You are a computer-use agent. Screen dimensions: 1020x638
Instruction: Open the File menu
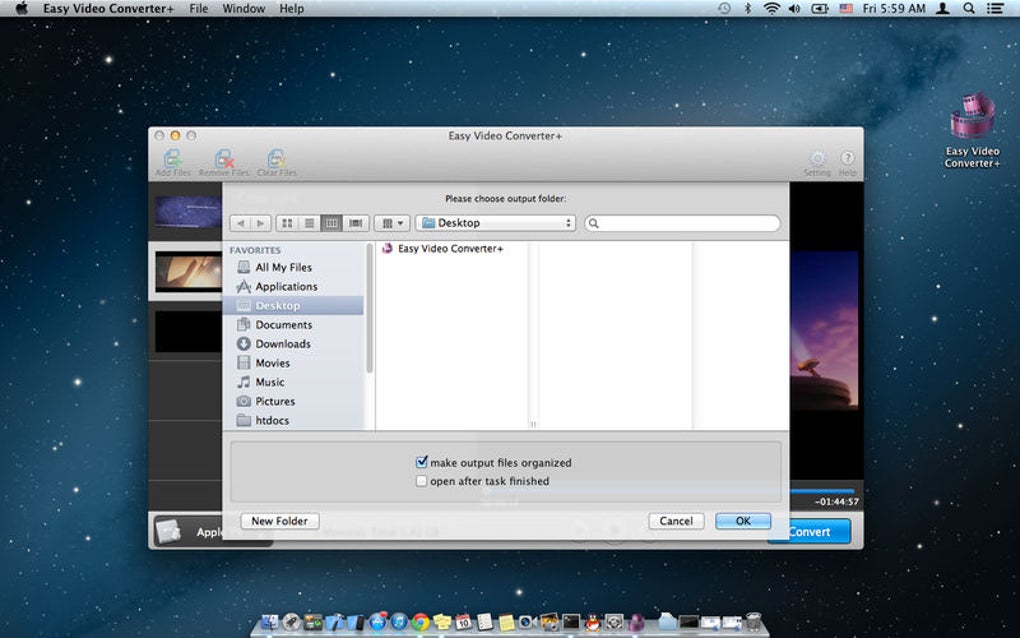click(x=199, y=9)
